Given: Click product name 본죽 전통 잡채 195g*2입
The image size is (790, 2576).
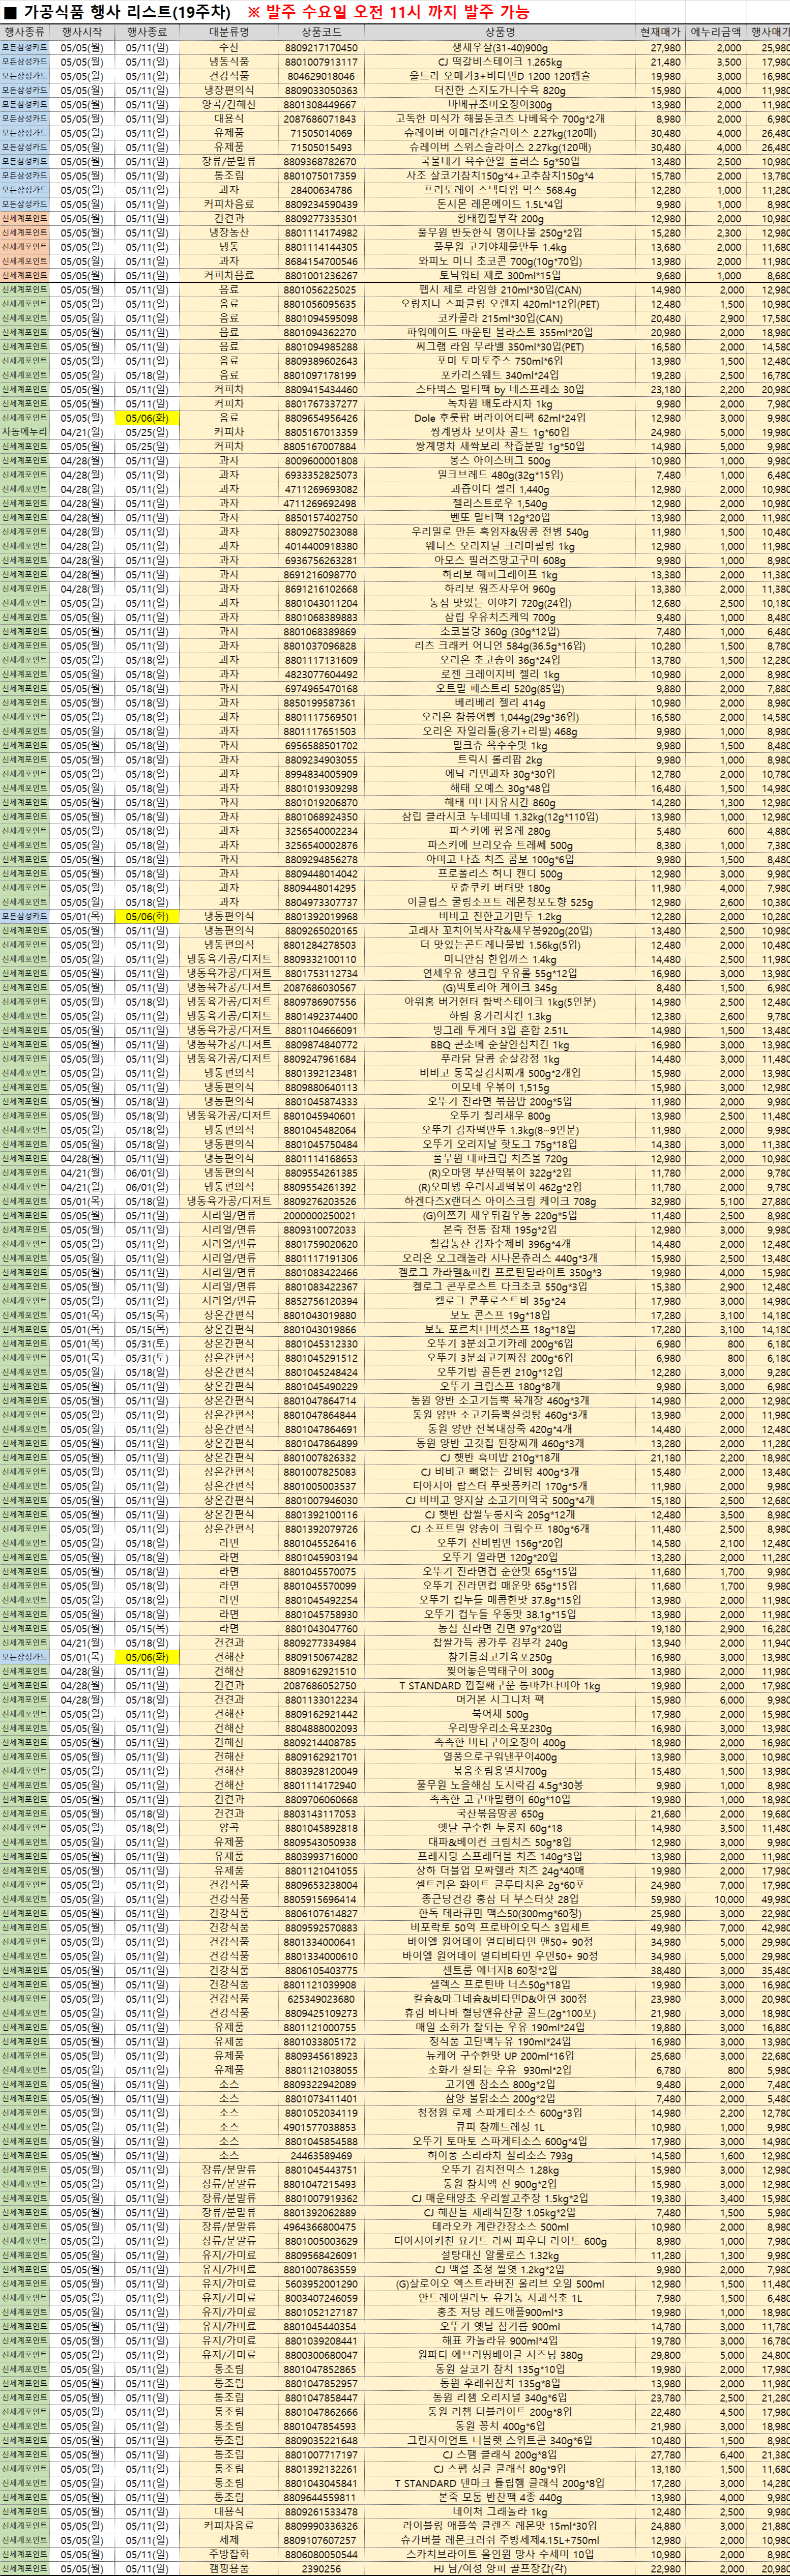Looking at the screenshot, I should [x=500, y=1230].
